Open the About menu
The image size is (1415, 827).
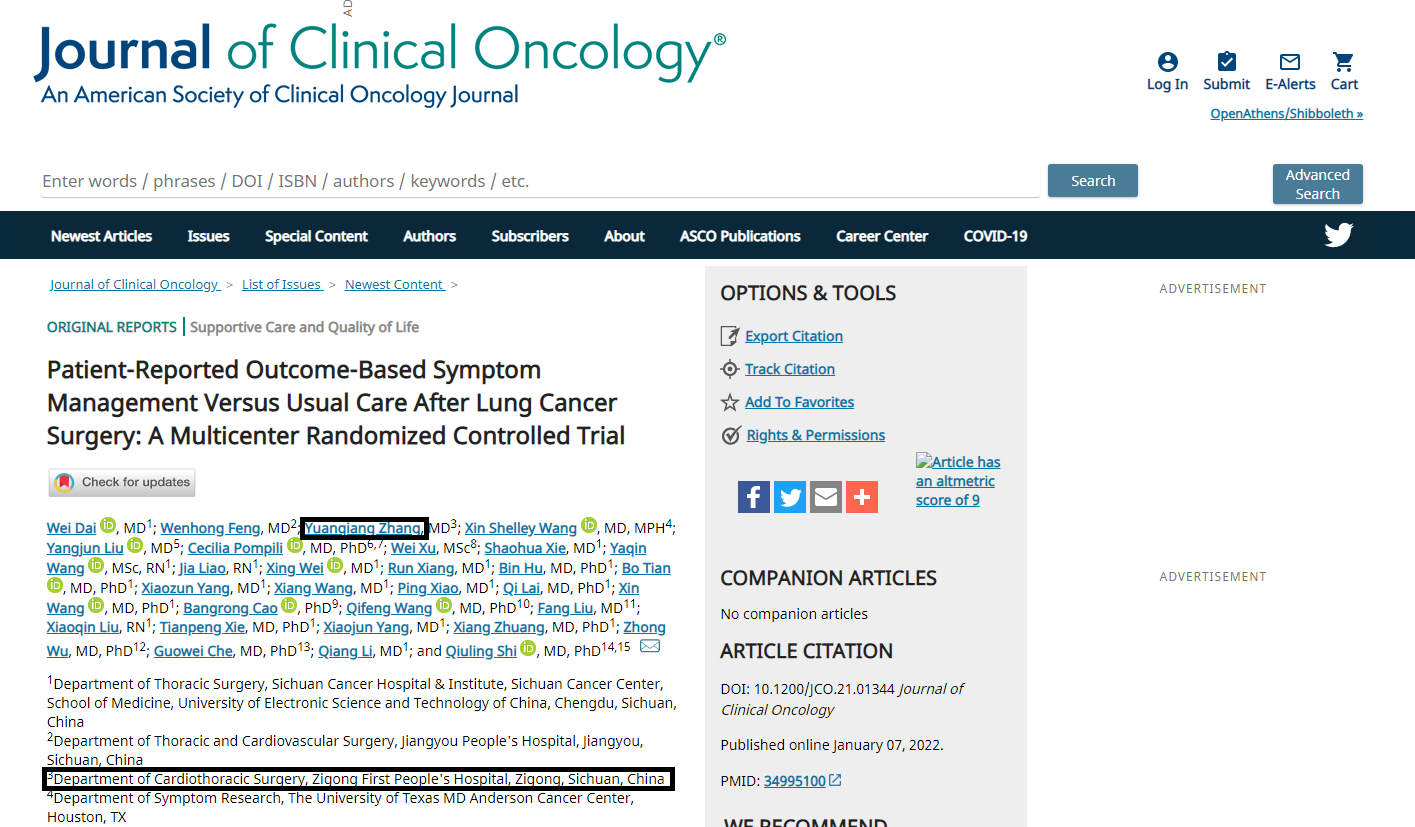[624, 236]
